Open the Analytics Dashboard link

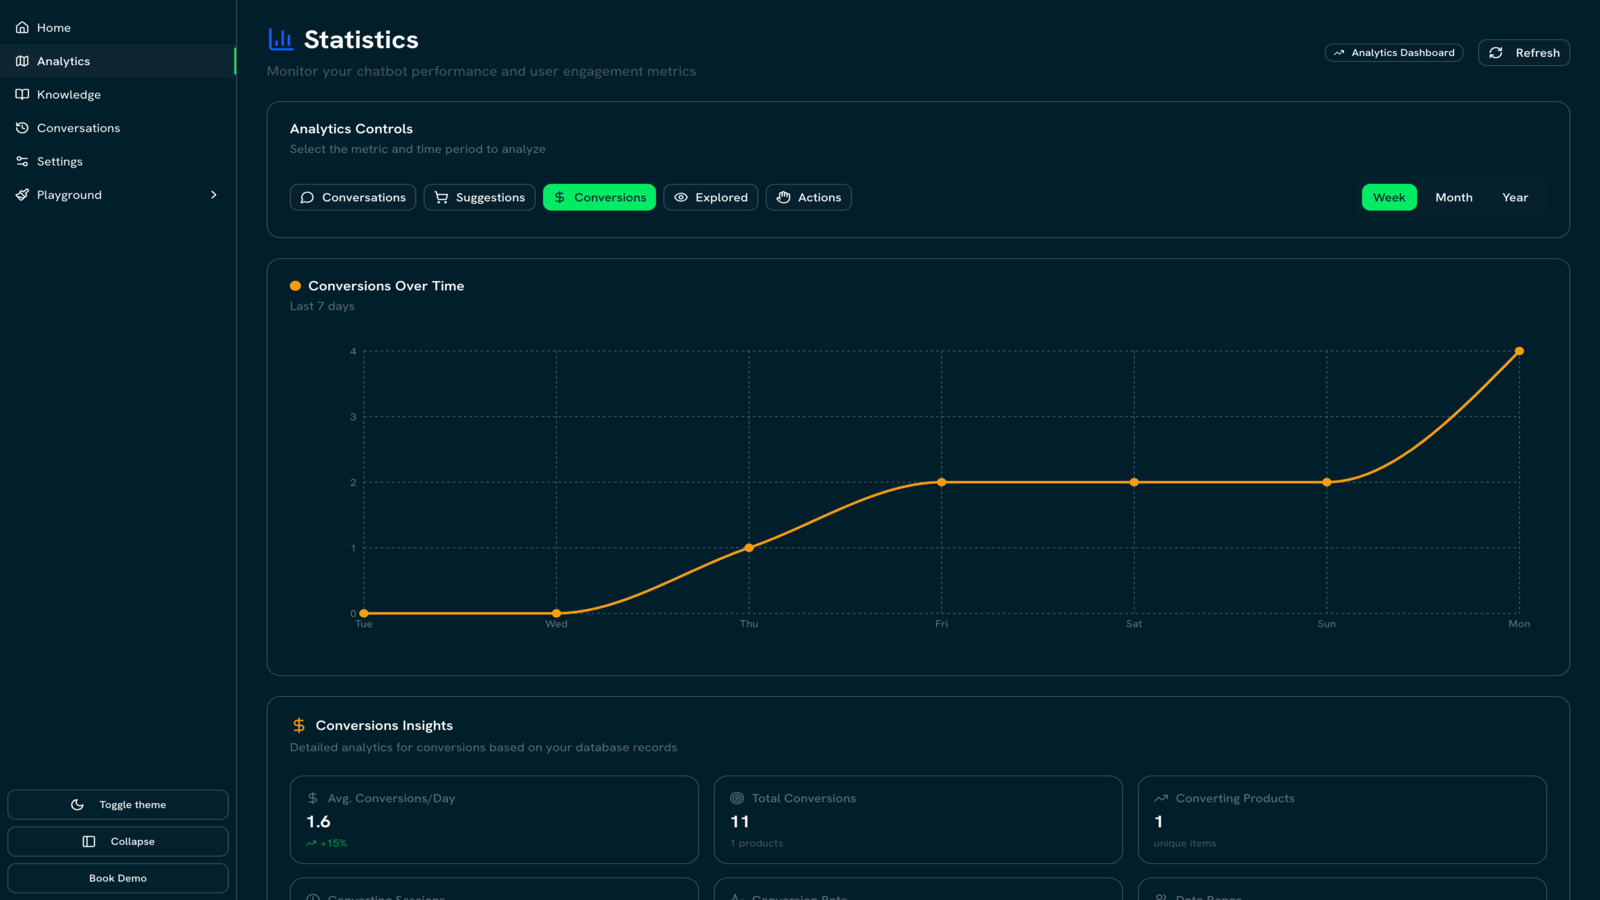1393,52
